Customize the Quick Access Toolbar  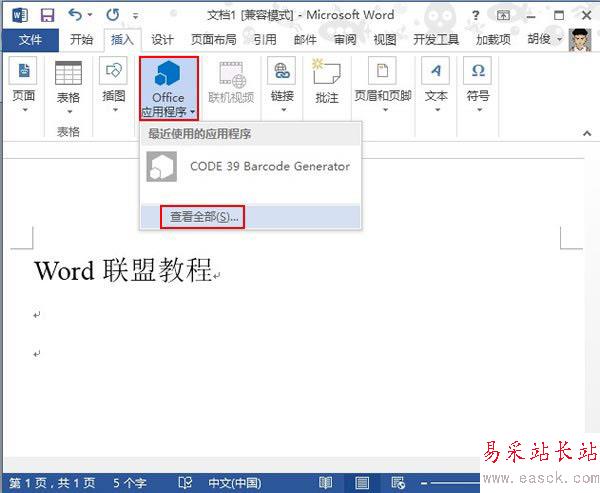pyautogui.click(x=135, y=16)
